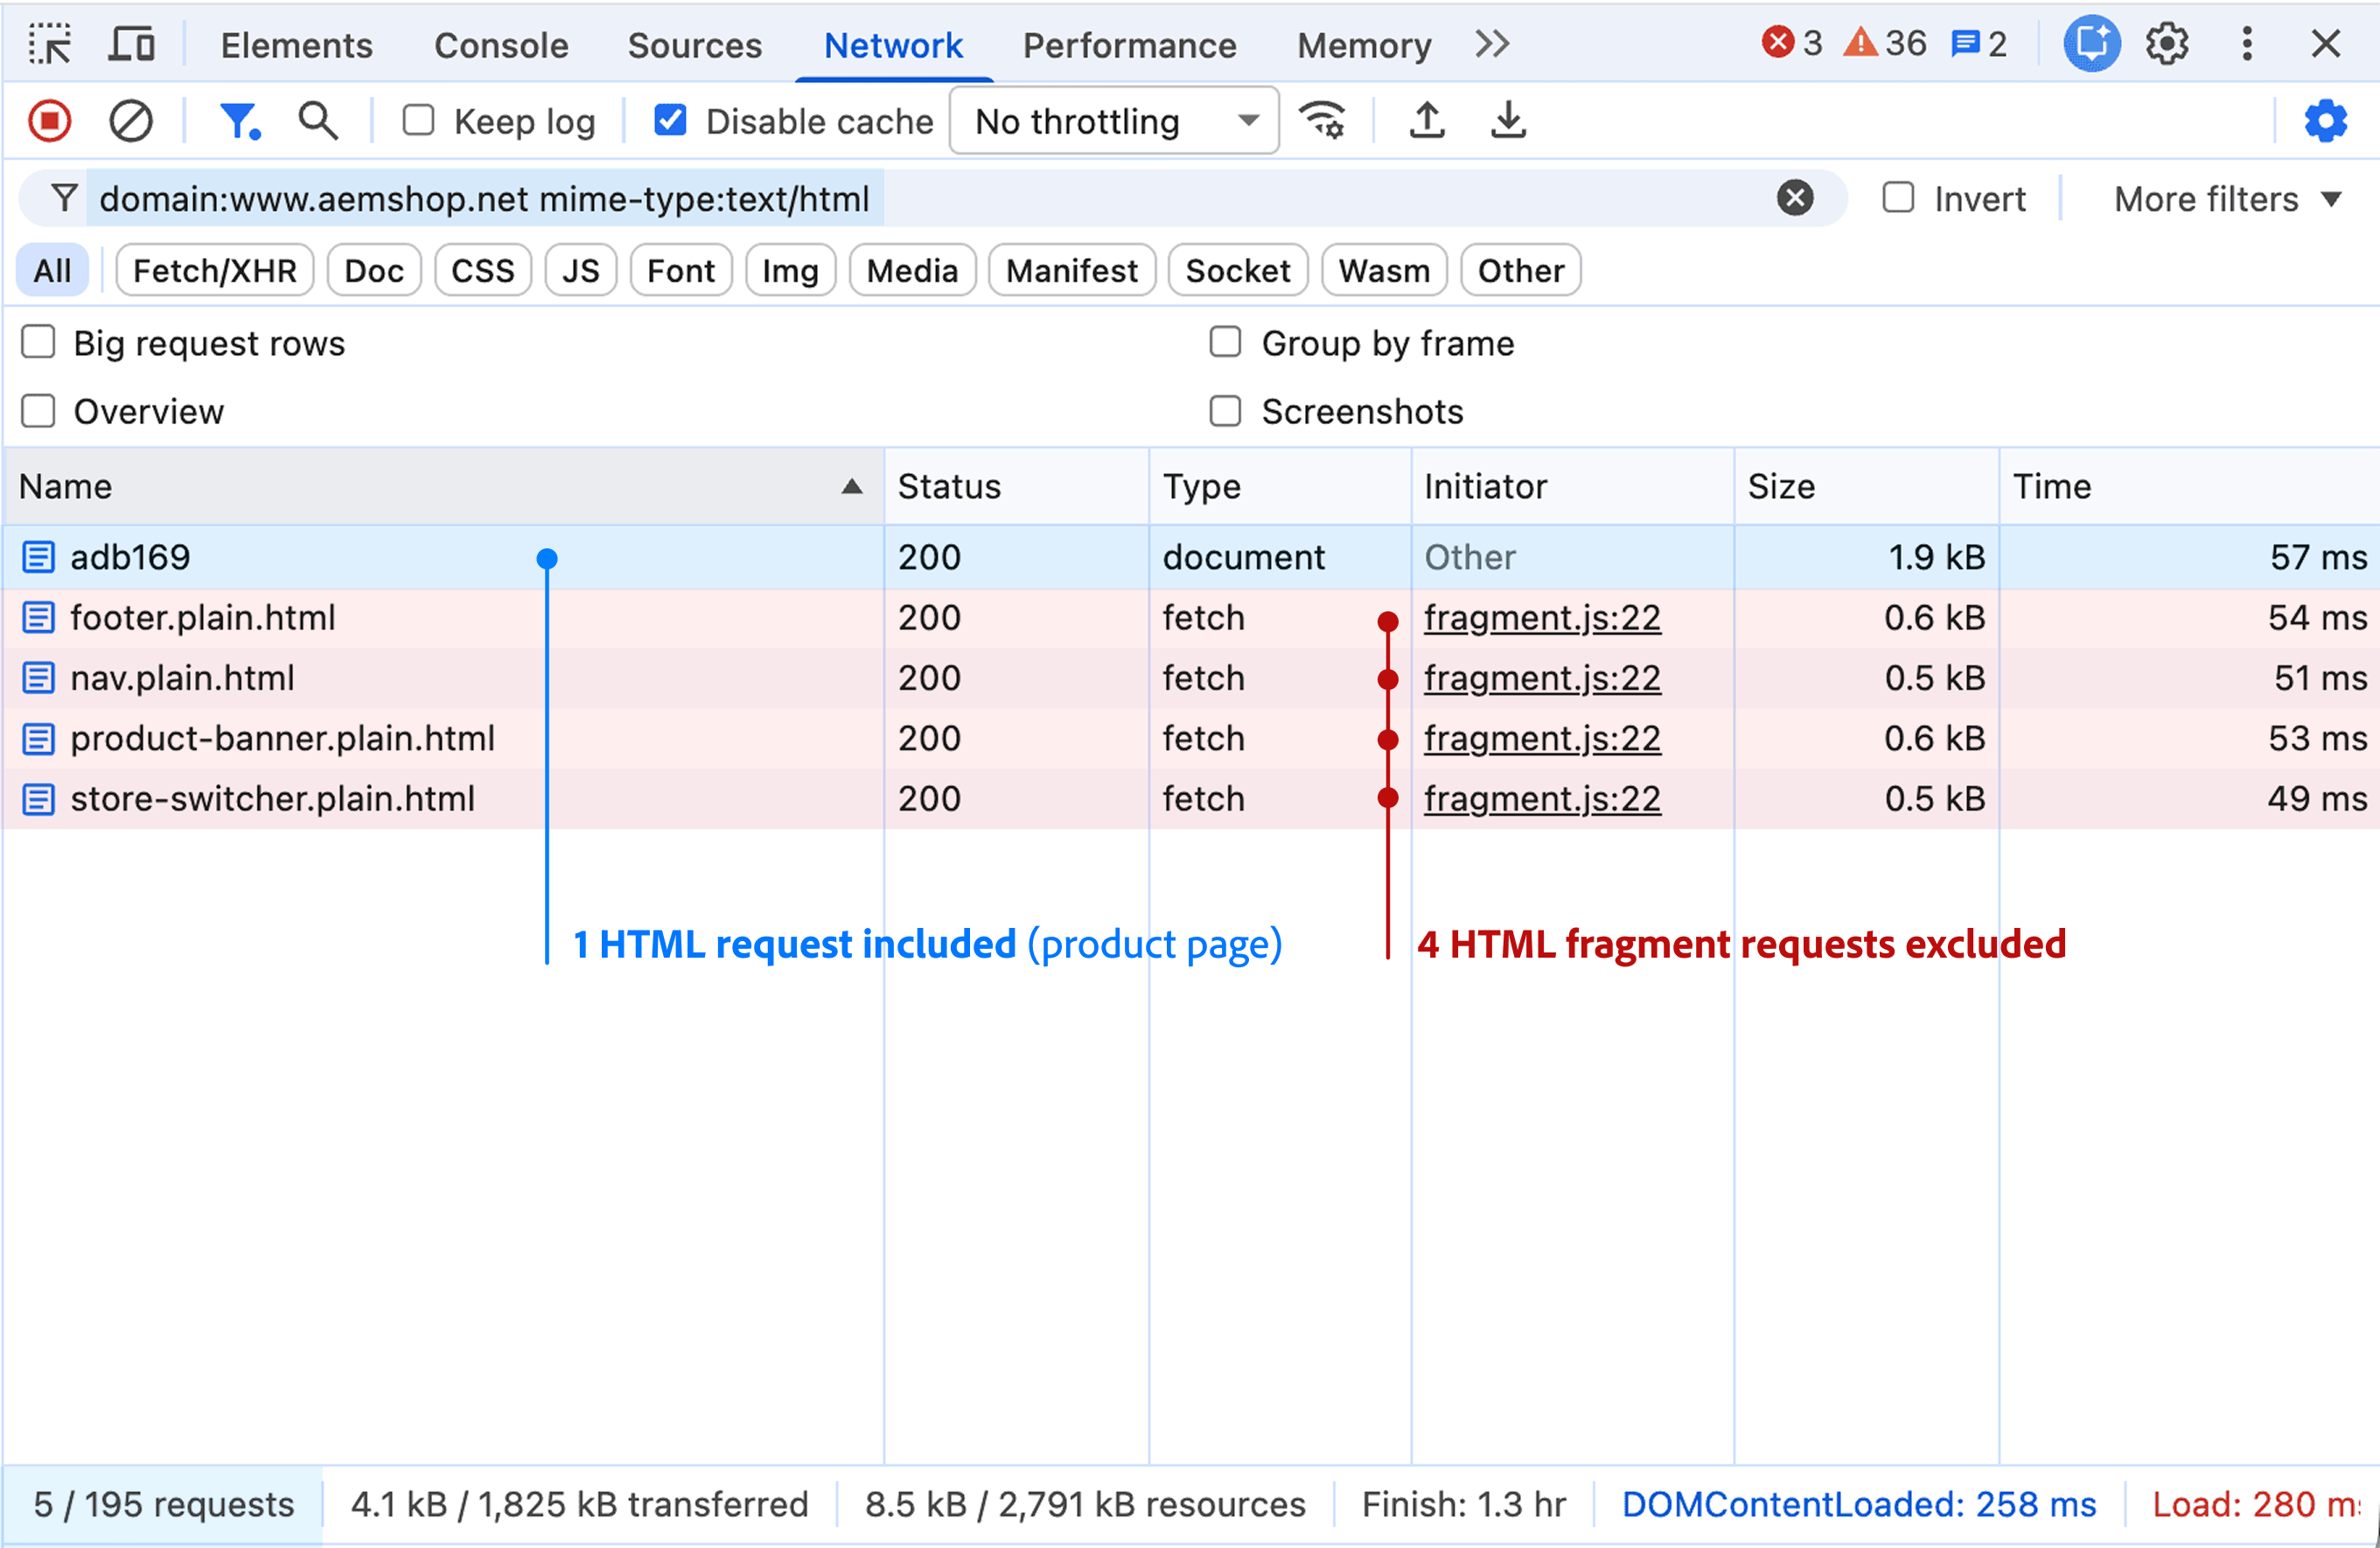The width and height of the screenshot is (2380, 1548).
Task: Select product-banner.plain.html request row
Action: pos(1190,738)
